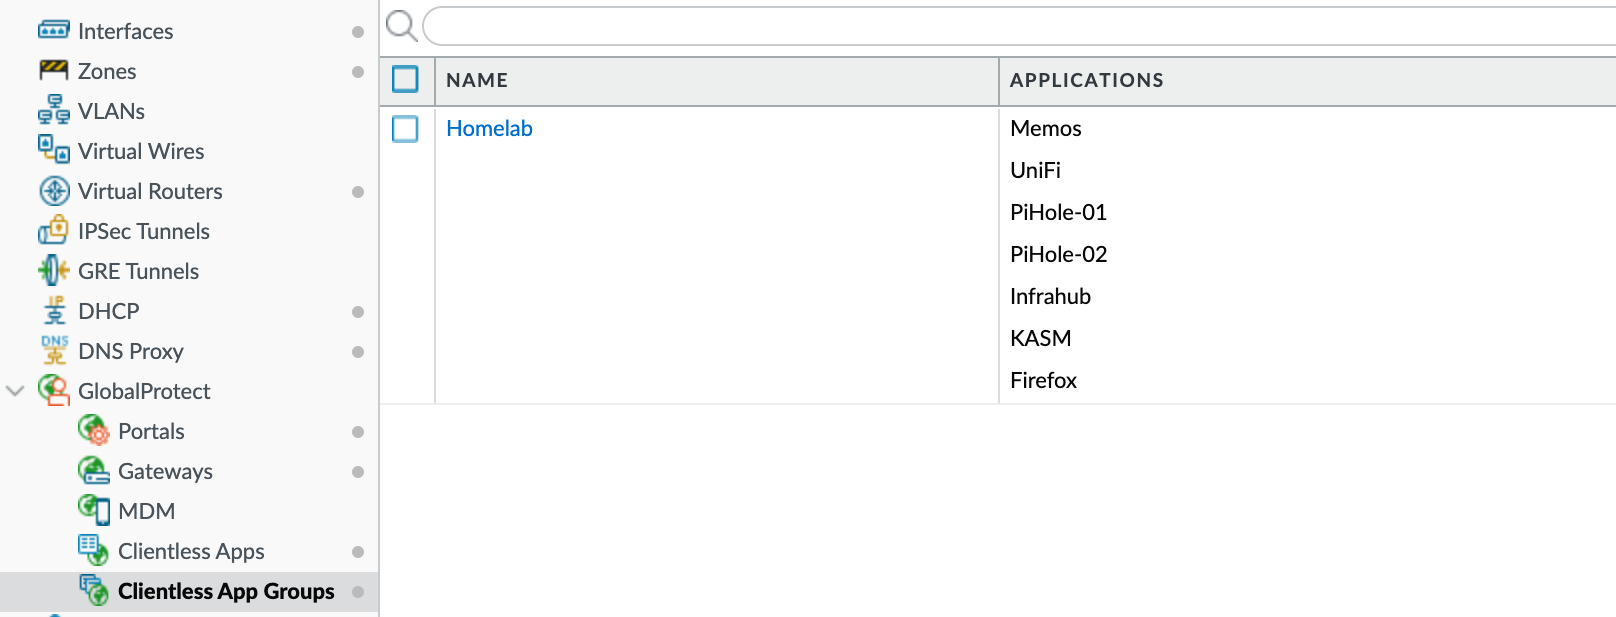Check the select-all checkbox in header
Viewport: 1616px width, 617px height.
click(405, 79)
